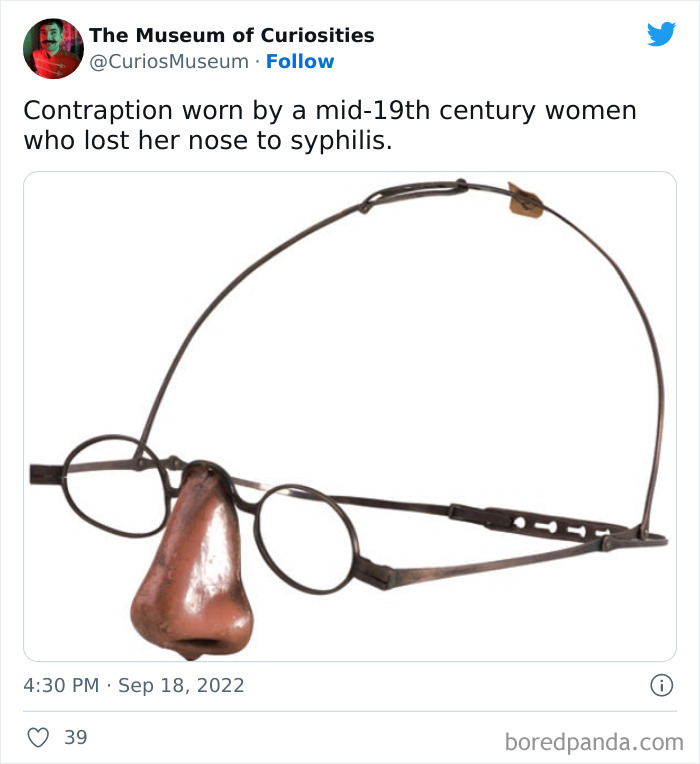
Task: Click the small tan tag on the headband
Action: (525, 200)
